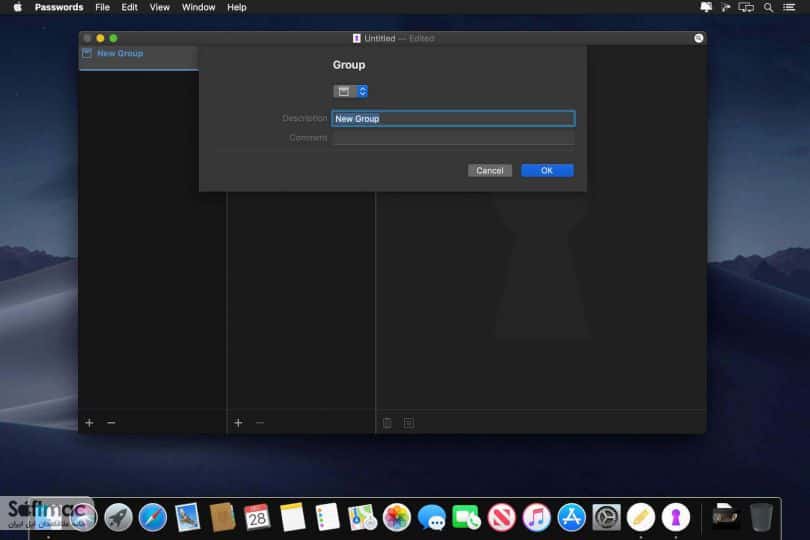Viewport: 810px width, 540px height.
Task: Open Contacts book in the Dock
Action: click(223, 517)
